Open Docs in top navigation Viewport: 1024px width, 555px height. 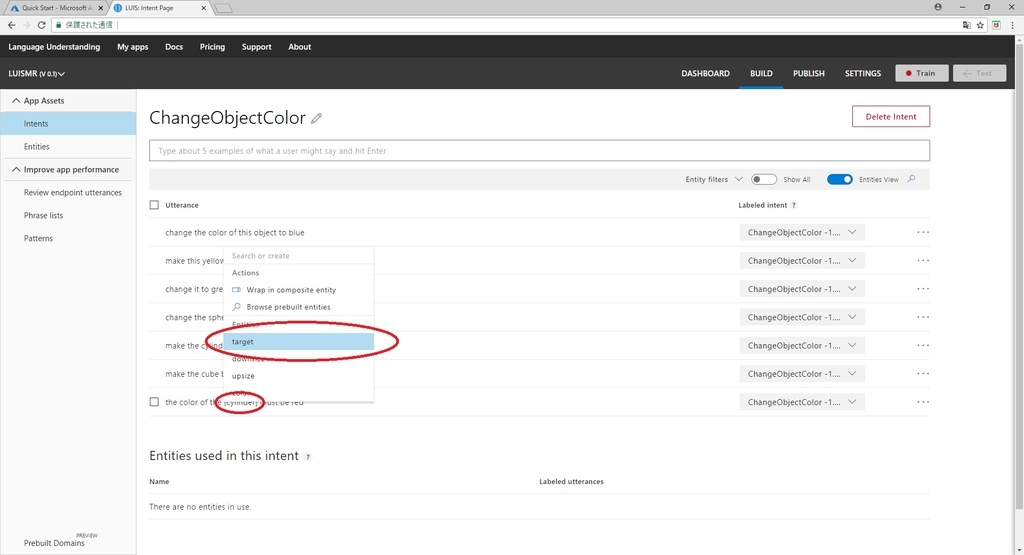pyautogui.click(x=174, y=47)
